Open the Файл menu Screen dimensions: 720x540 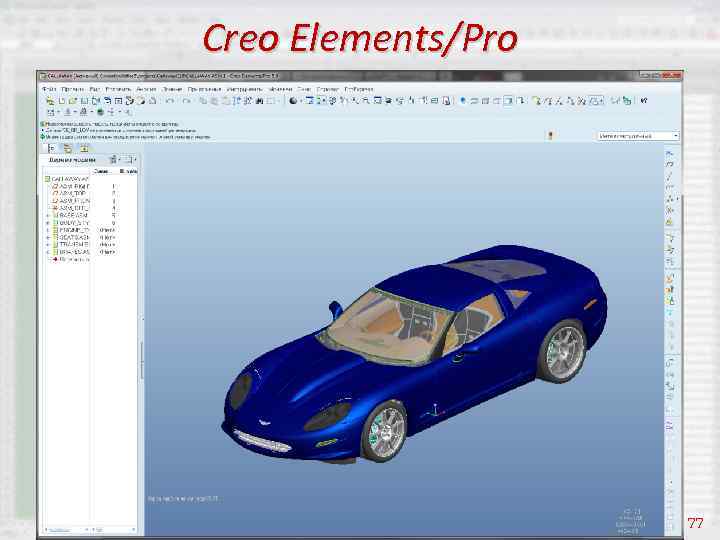(49, 89)
